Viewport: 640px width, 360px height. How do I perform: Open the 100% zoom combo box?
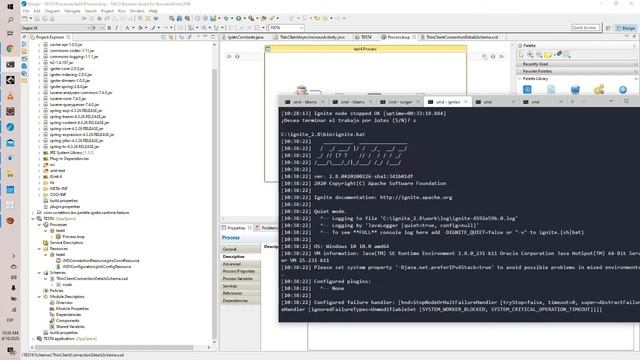[x=286, y=28]
